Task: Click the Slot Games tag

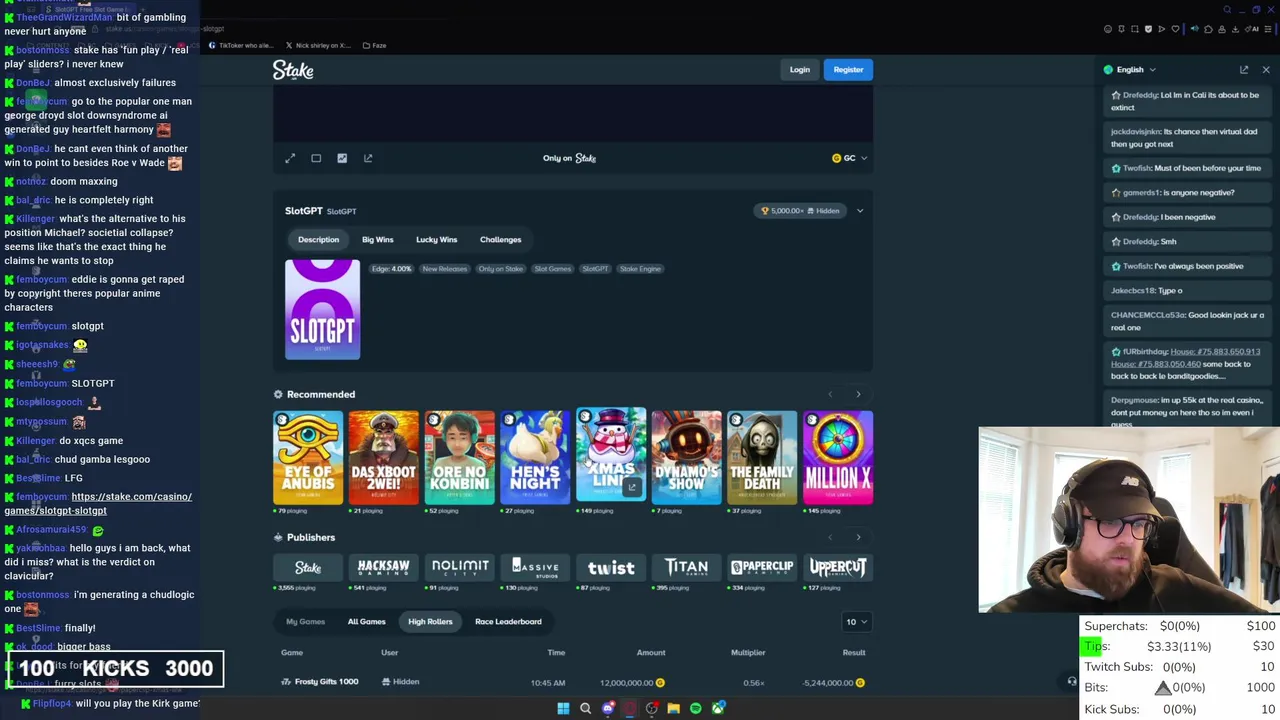Action: (x=552, y=269)
